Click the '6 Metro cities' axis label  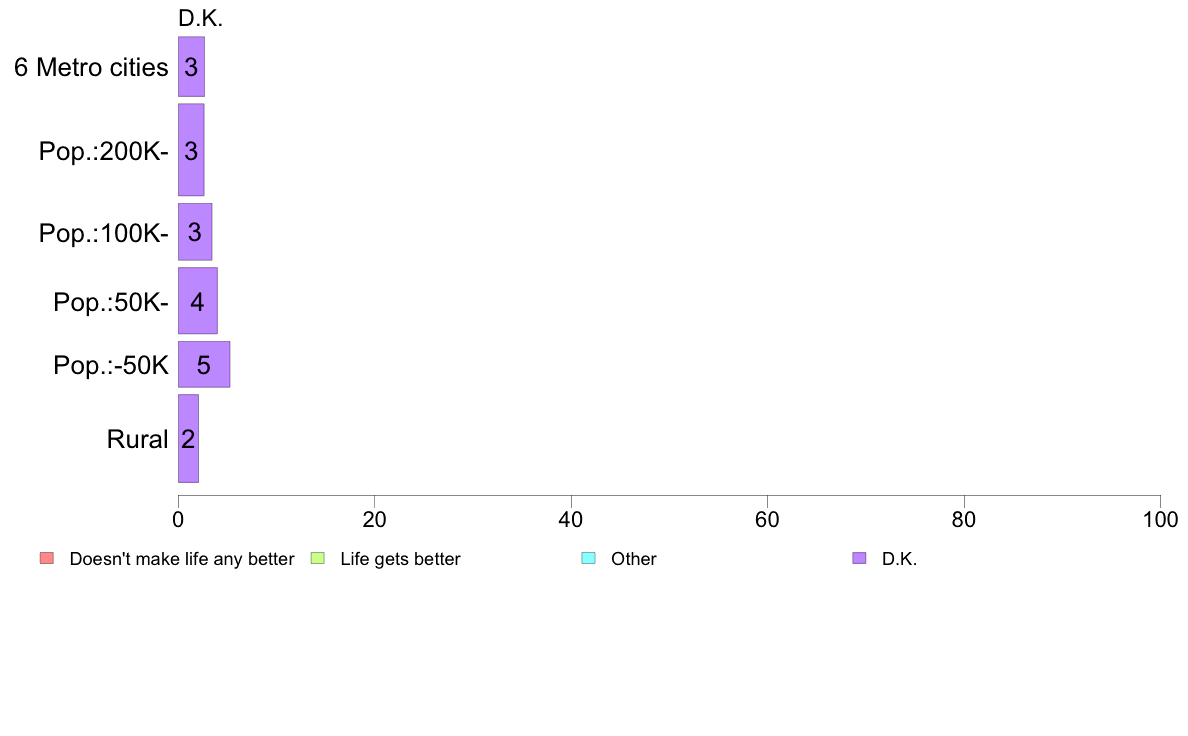(x=91, y=67)
